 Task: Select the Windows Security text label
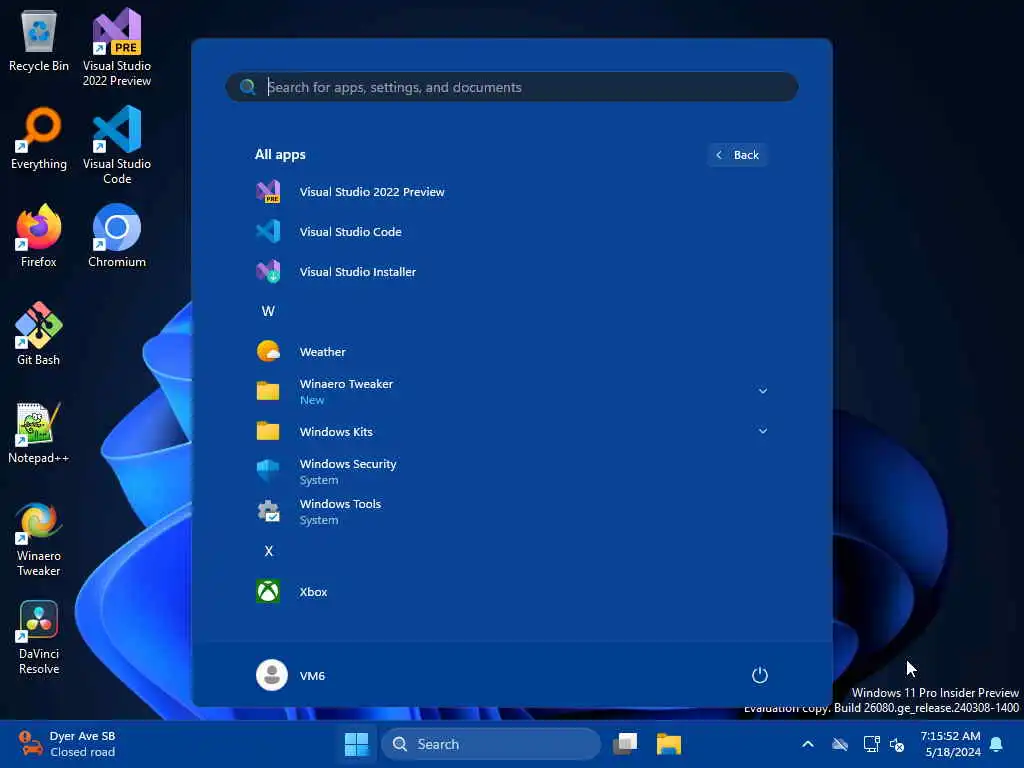347,464
